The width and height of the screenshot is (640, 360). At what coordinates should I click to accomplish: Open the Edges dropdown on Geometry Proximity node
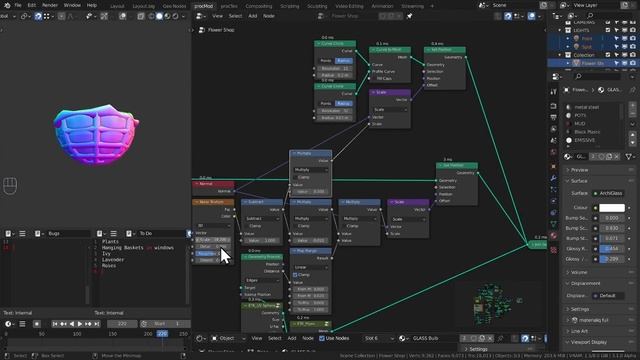tap(262, 280)
